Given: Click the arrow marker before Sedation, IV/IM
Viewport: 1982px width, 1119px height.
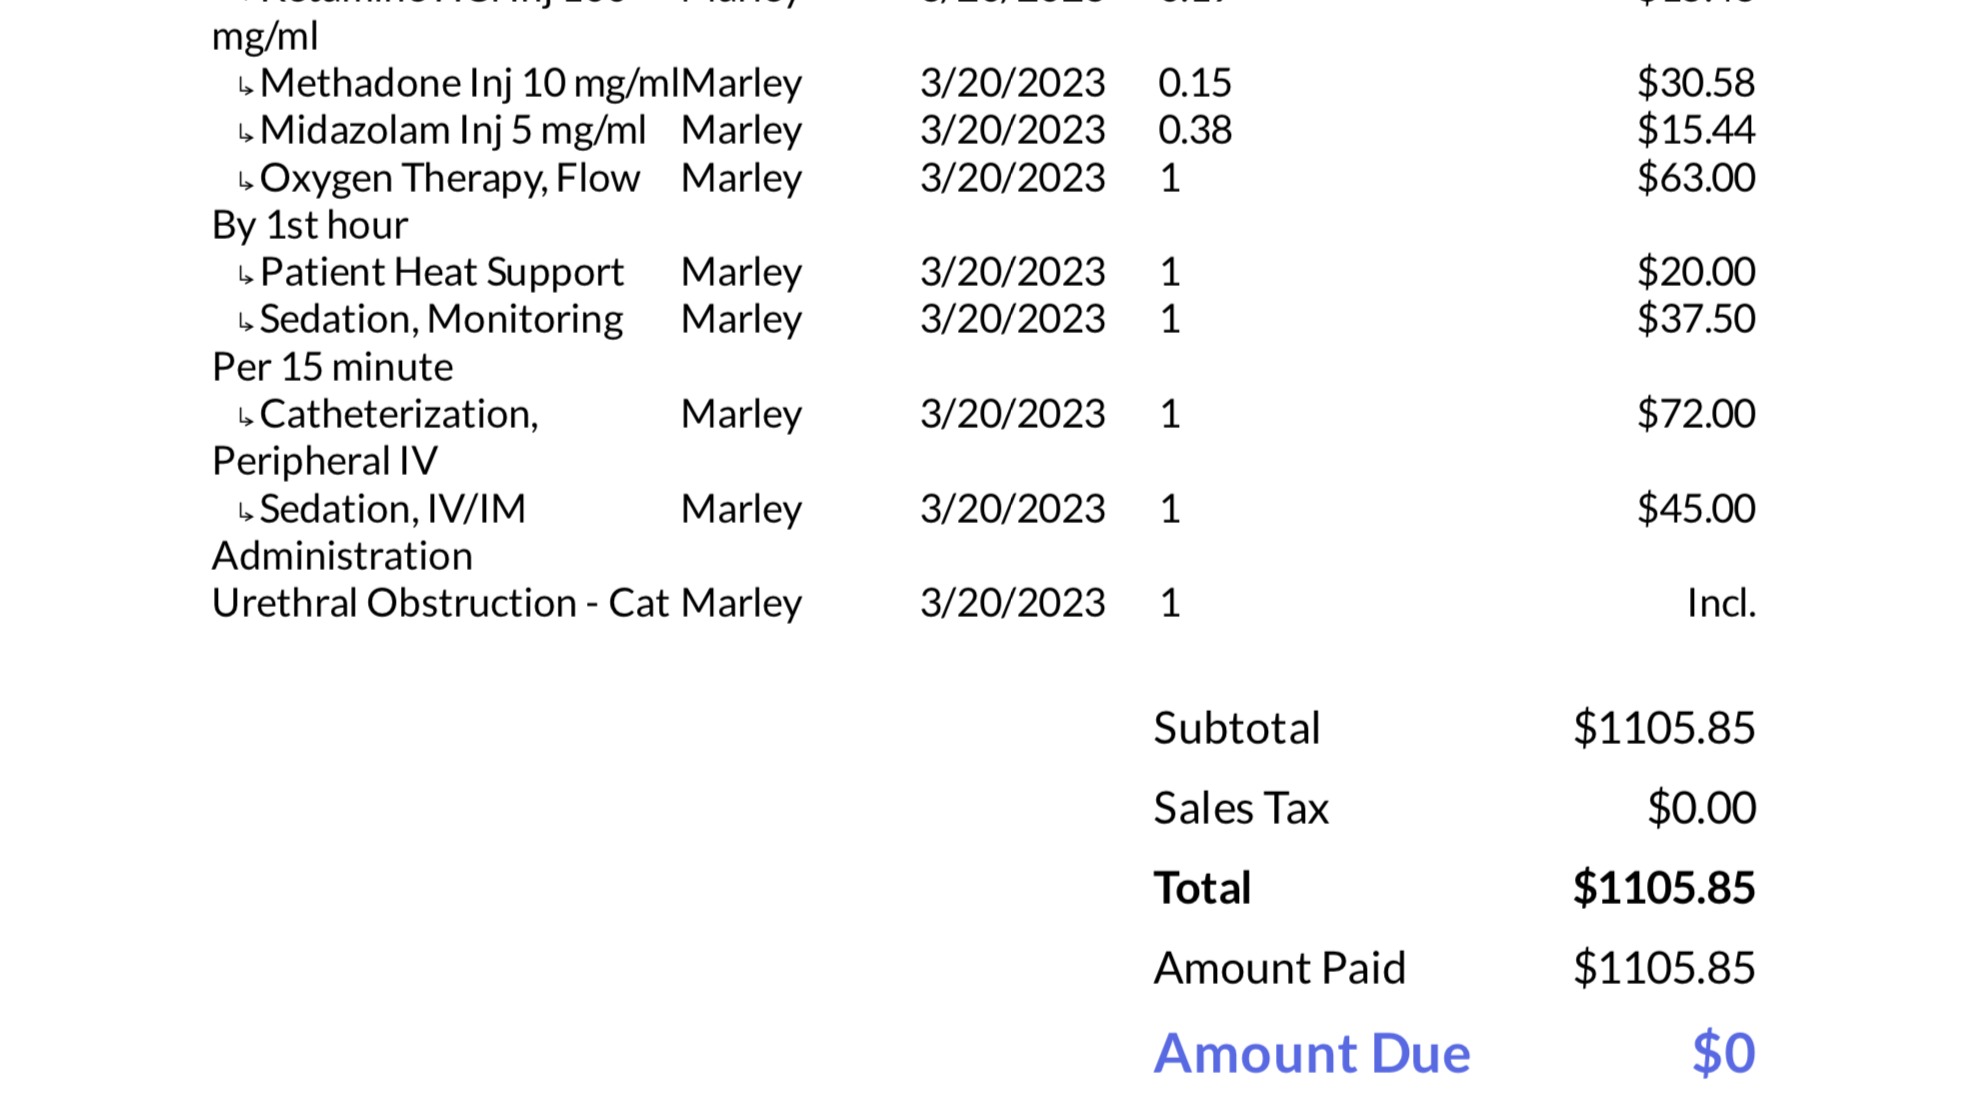Looking at the screenshot, I should click(245, 513).
